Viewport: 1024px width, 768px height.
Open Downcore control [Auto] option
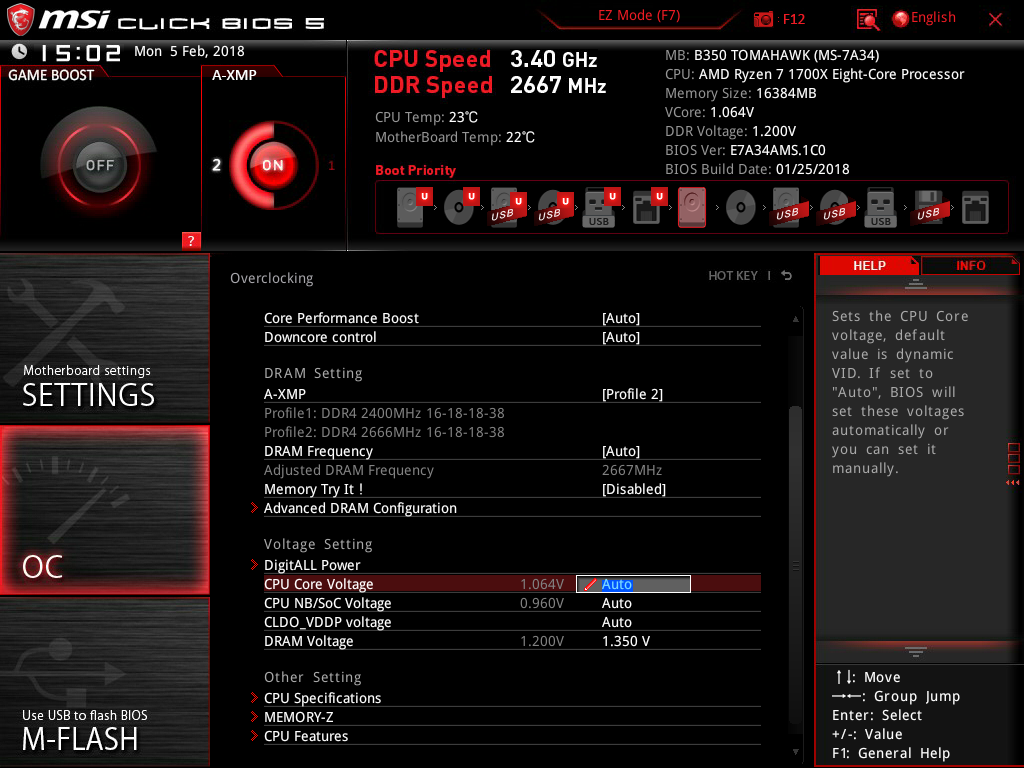[621, 337]
